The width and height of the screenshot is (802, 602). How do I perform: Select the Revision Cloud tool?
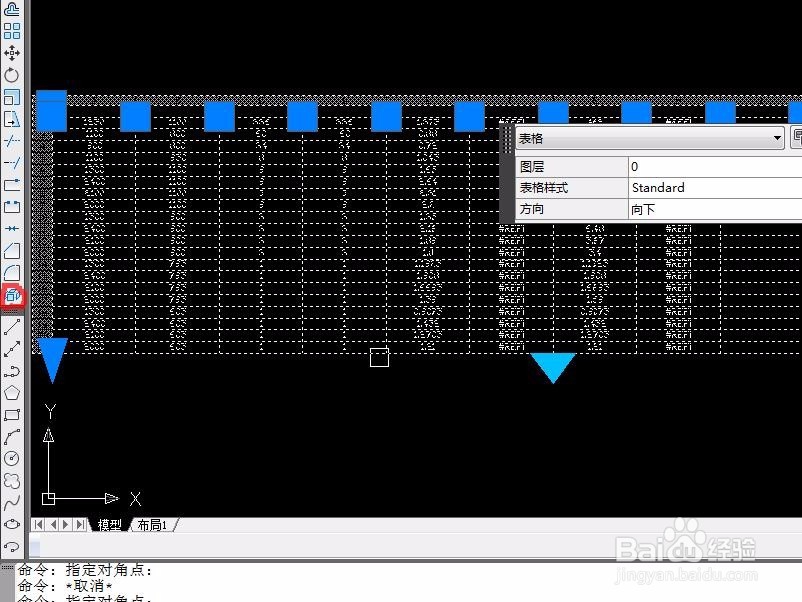click(x=12, y=481)
